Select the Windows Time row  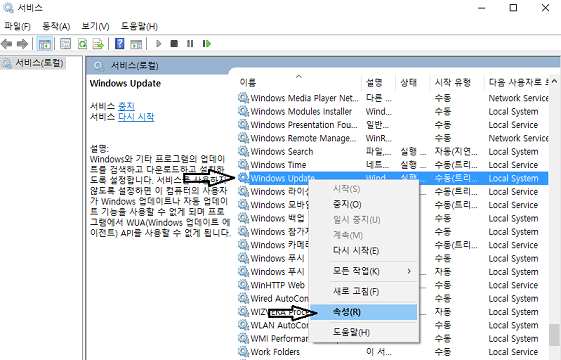click(x=393, y=165)
